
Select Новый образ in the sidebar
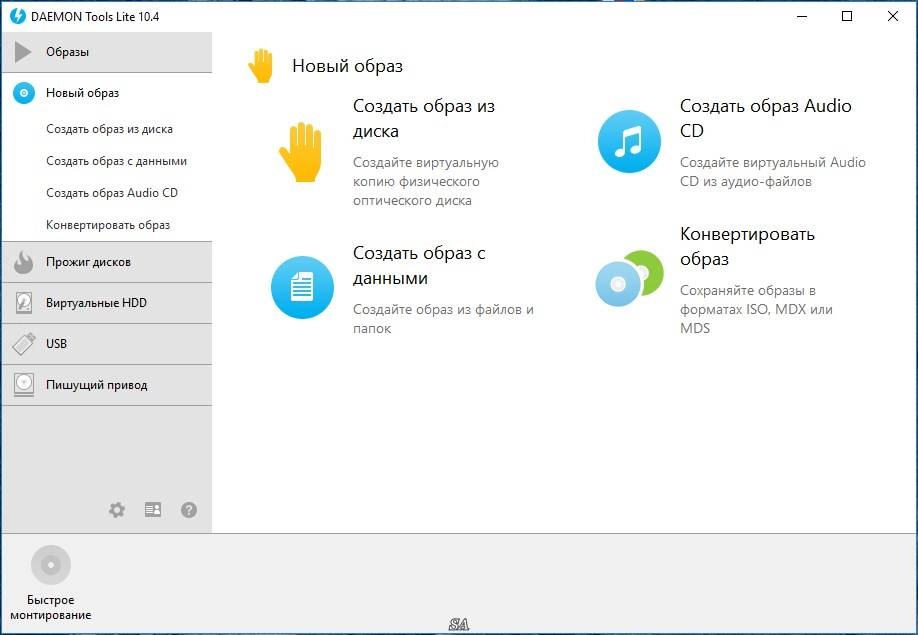(x=107, y=93)
